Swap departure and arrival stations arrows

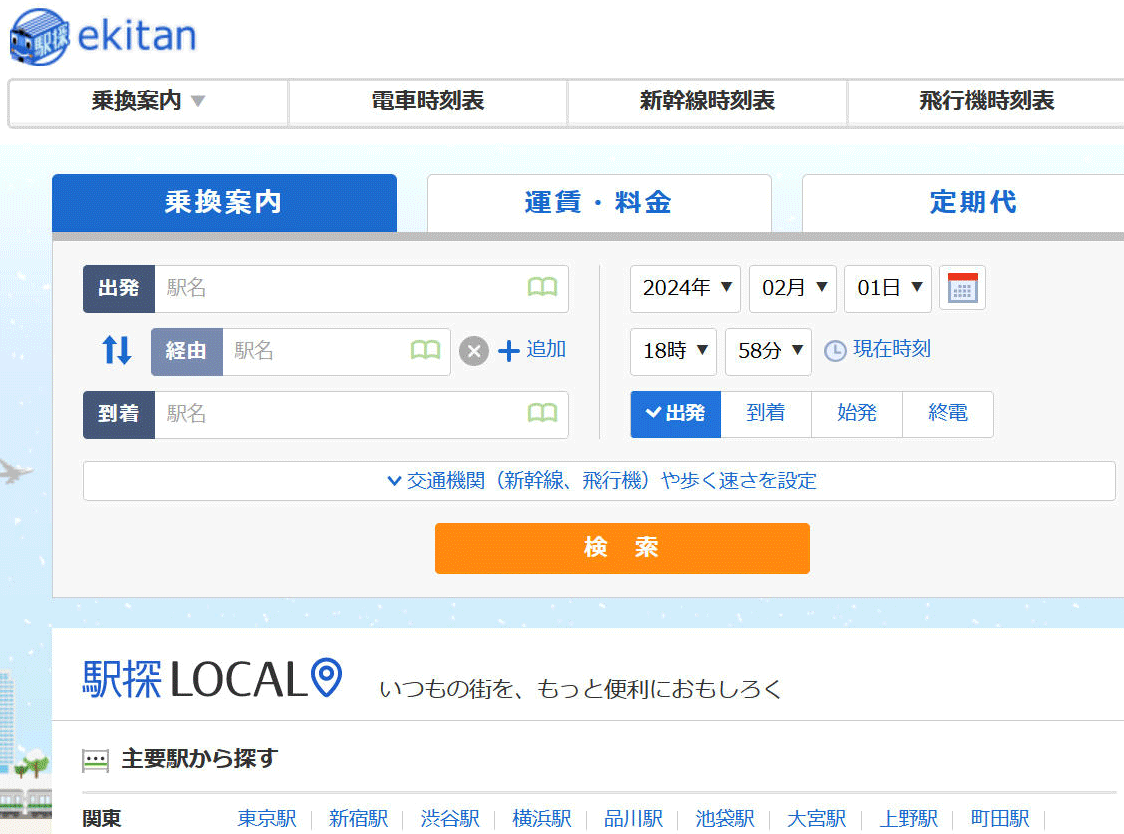pos(117,350)
